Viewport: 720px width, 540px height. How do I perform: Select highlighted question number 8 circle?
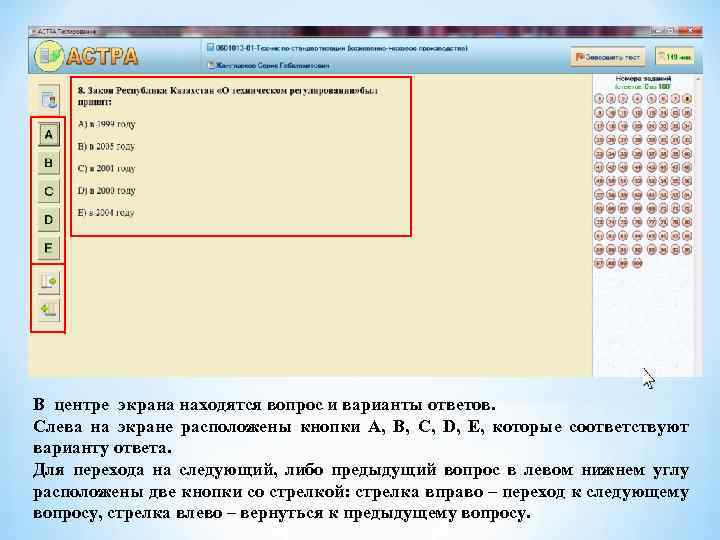point(687,99)
